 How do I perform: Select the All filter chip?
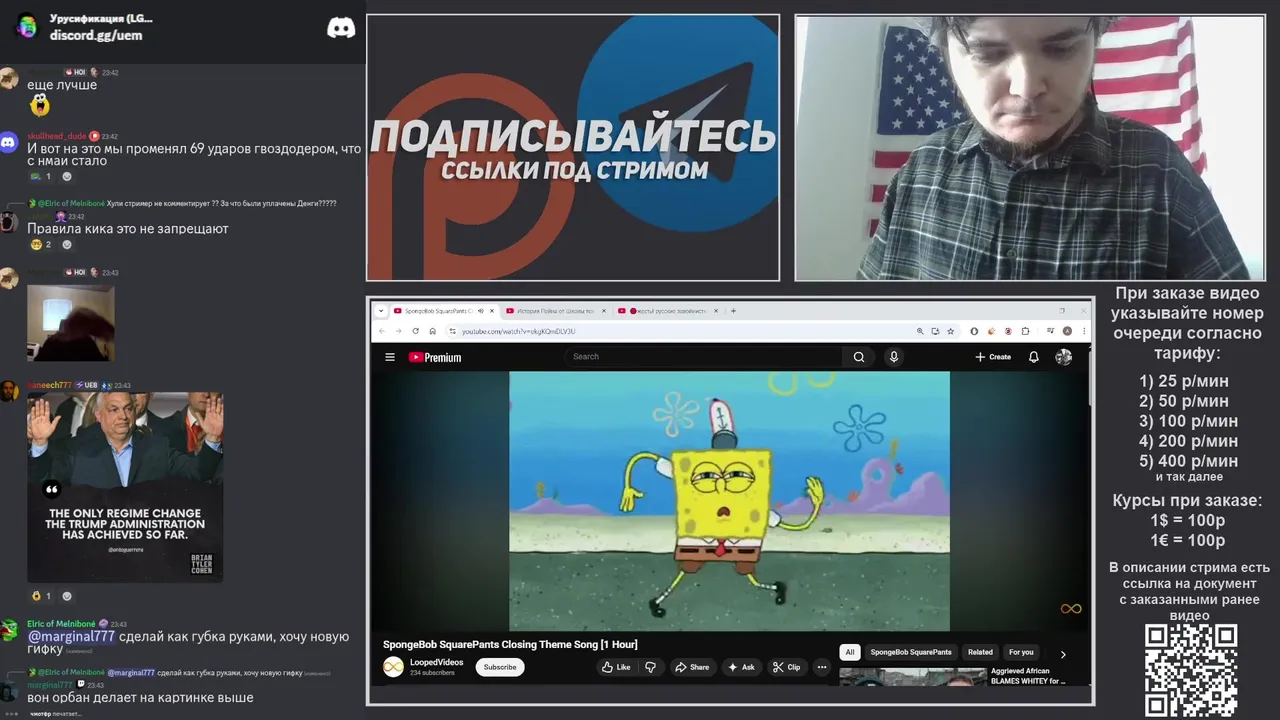pyautogui.click(x=850, y=652)
